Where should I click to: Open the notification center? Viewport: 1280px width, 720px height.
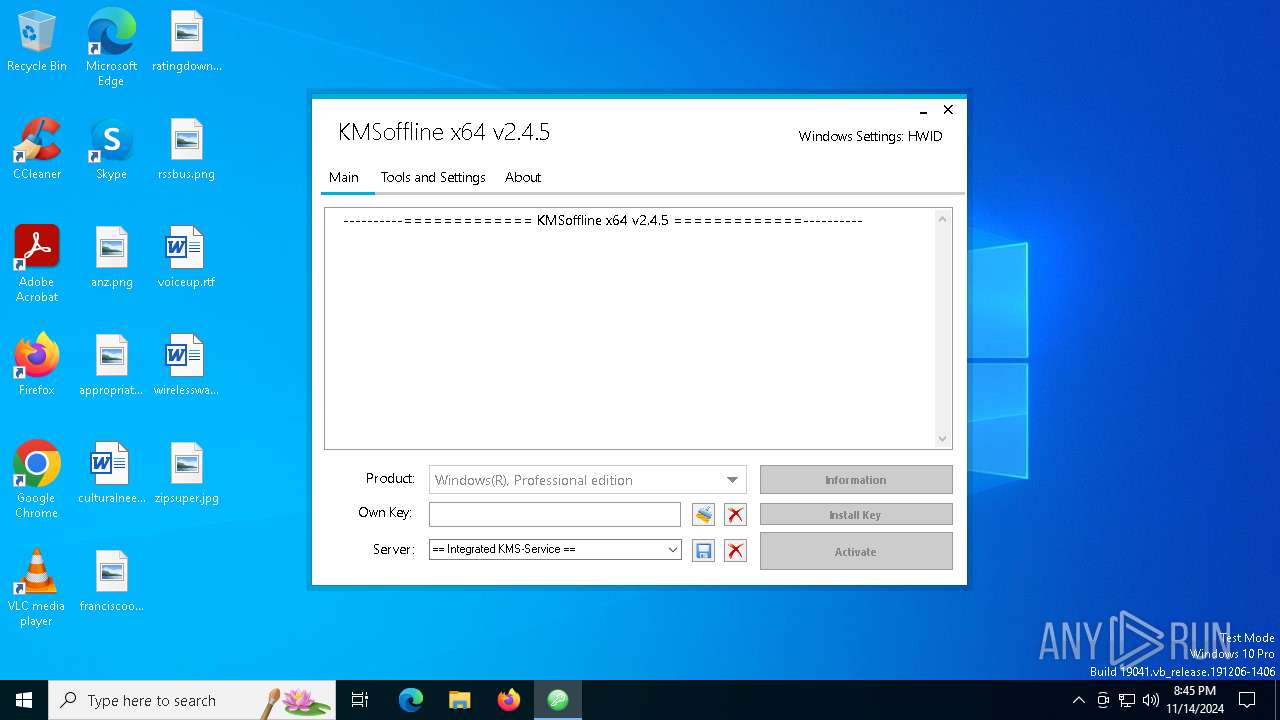(1247, 700)
